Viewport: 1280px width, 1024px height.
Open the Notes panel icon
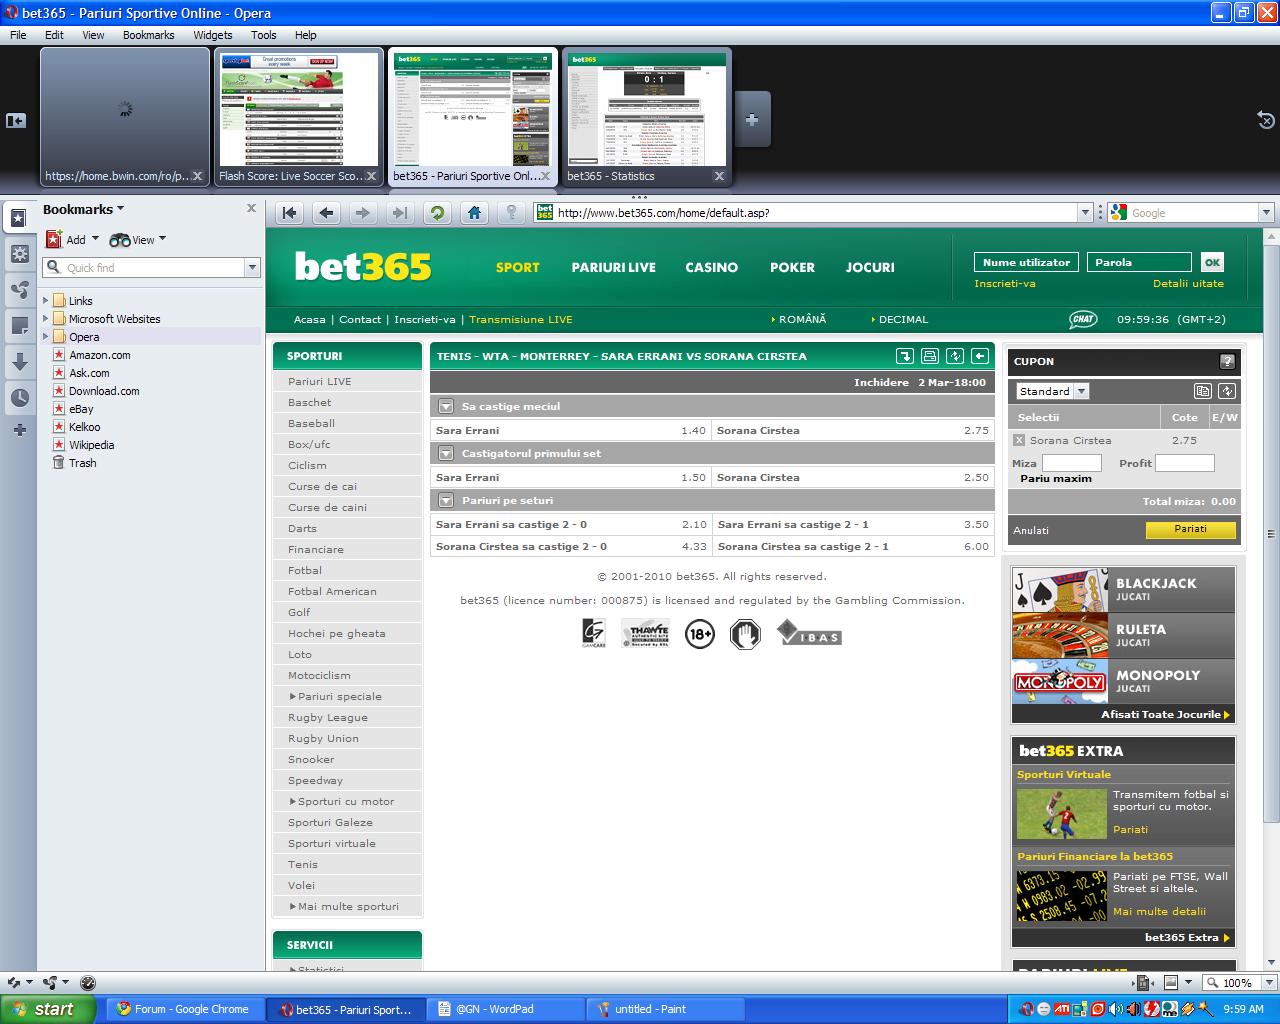(x=19, y=326)
